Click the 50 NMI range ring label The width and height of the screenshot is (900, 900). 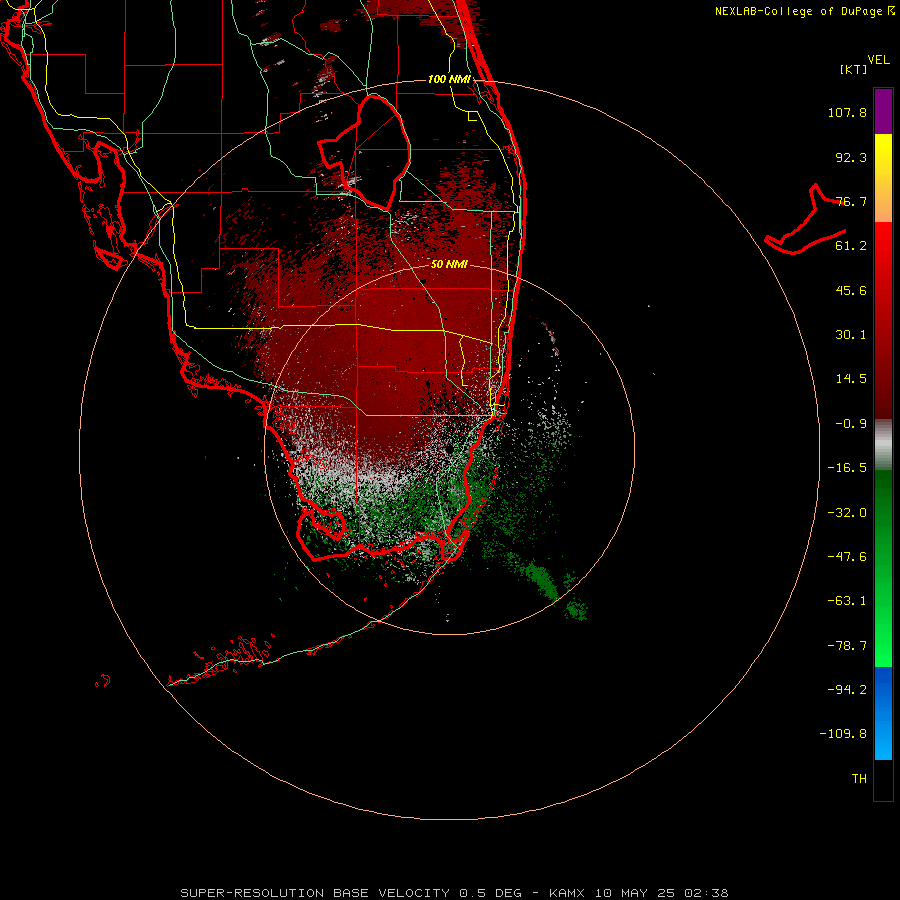tap(449, 265)
